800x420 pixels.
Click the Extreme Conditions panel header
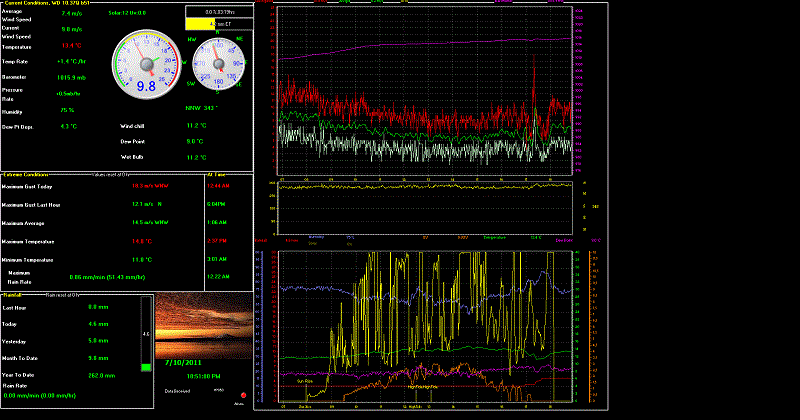coord(28,174)
